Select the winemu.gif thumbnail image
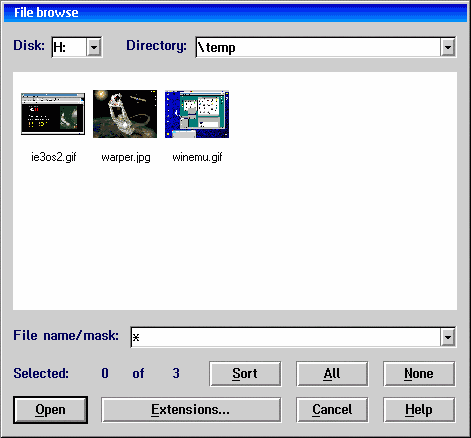 coord(197,114)
